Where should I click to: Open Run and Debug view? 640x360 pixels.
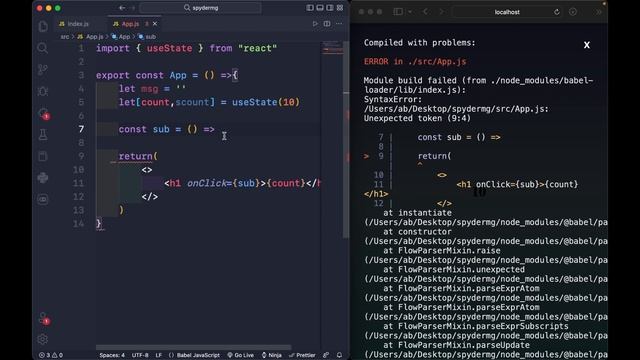(43, 91)
